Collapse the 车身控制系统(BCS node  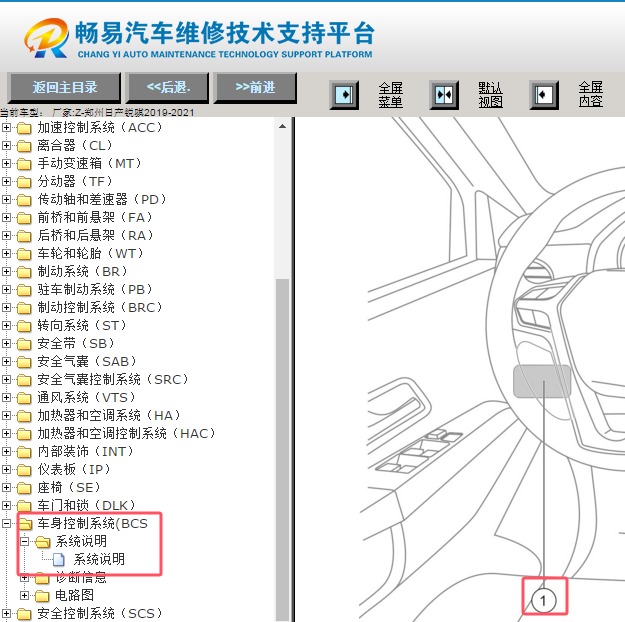pyautogui.click(x=6, y=524)
